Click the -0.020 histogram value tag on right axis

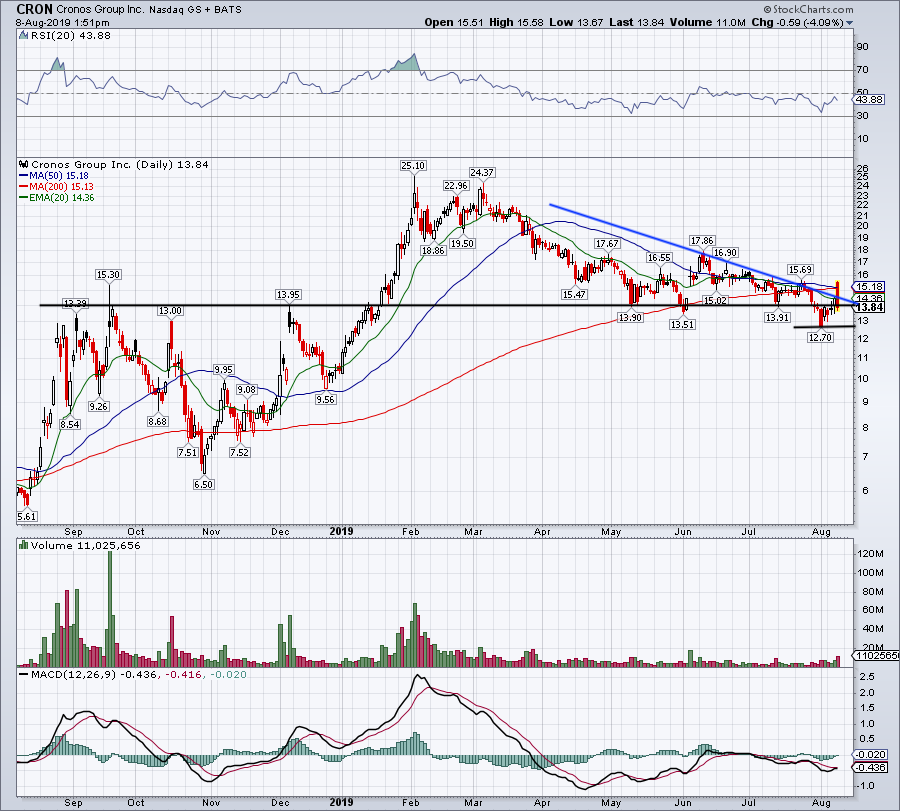(x=871, y=754)
